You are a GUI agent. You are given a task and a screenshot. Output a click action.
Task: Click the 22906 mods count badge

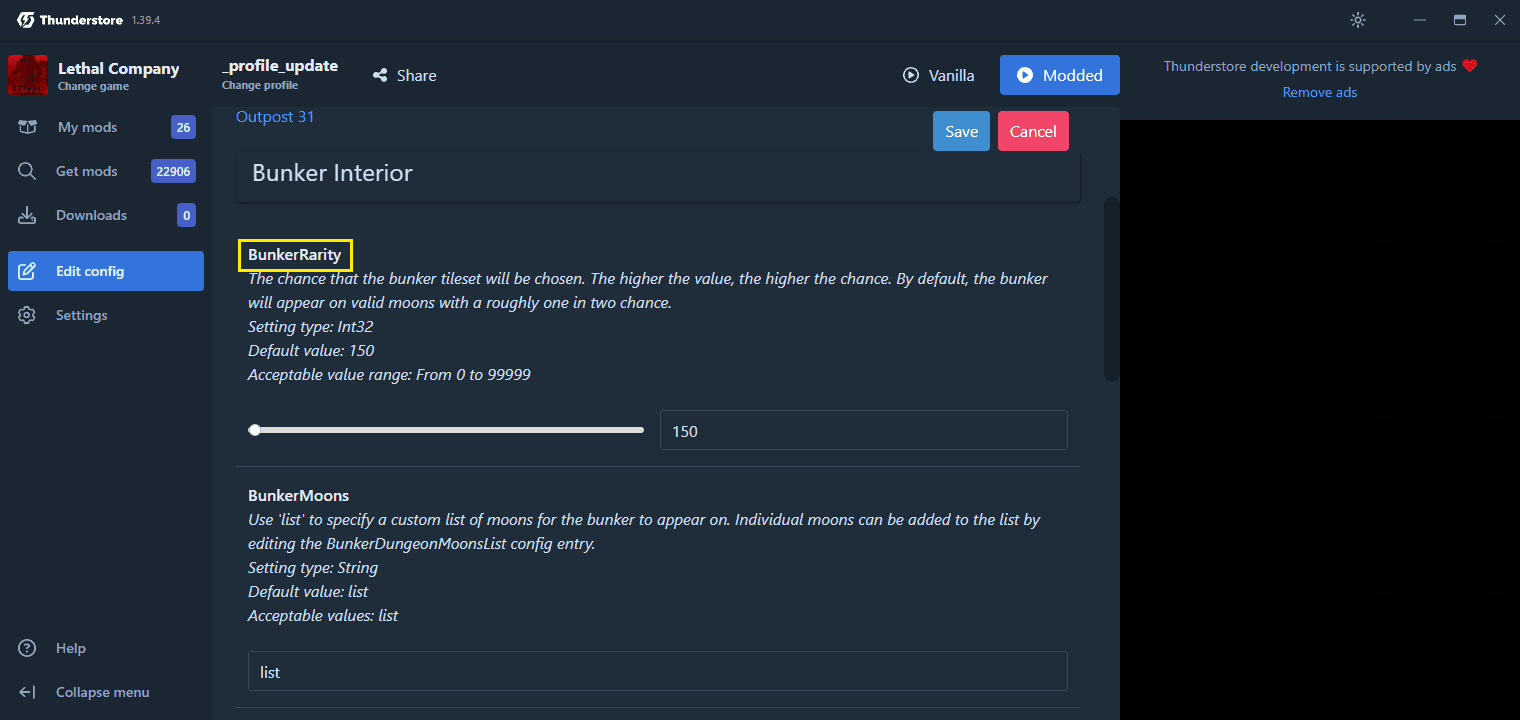(x=173, y=171)
